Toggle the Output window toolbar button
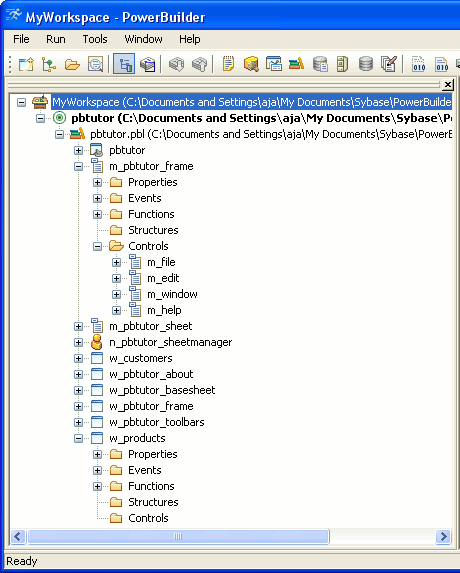 point(148,64)
